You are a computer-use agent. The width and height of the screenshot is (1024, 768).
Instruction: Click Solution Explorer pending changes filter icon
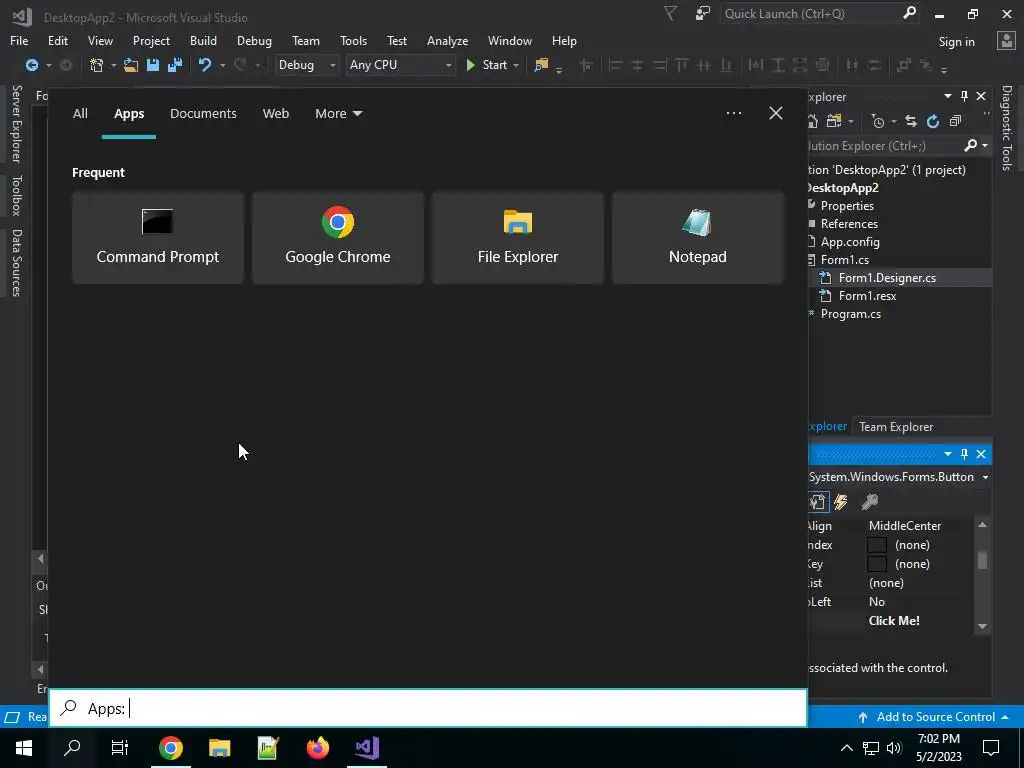878,121
